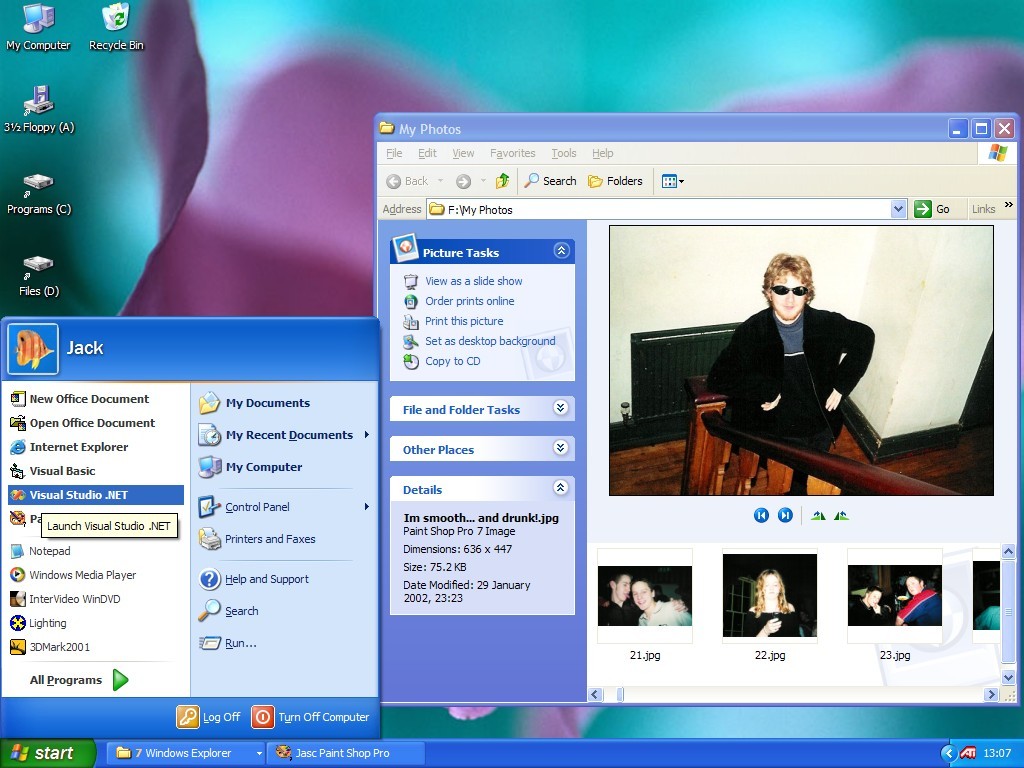Switch to Jasc Paint Shop Pro taskbar button

click(x=346, y=753)
